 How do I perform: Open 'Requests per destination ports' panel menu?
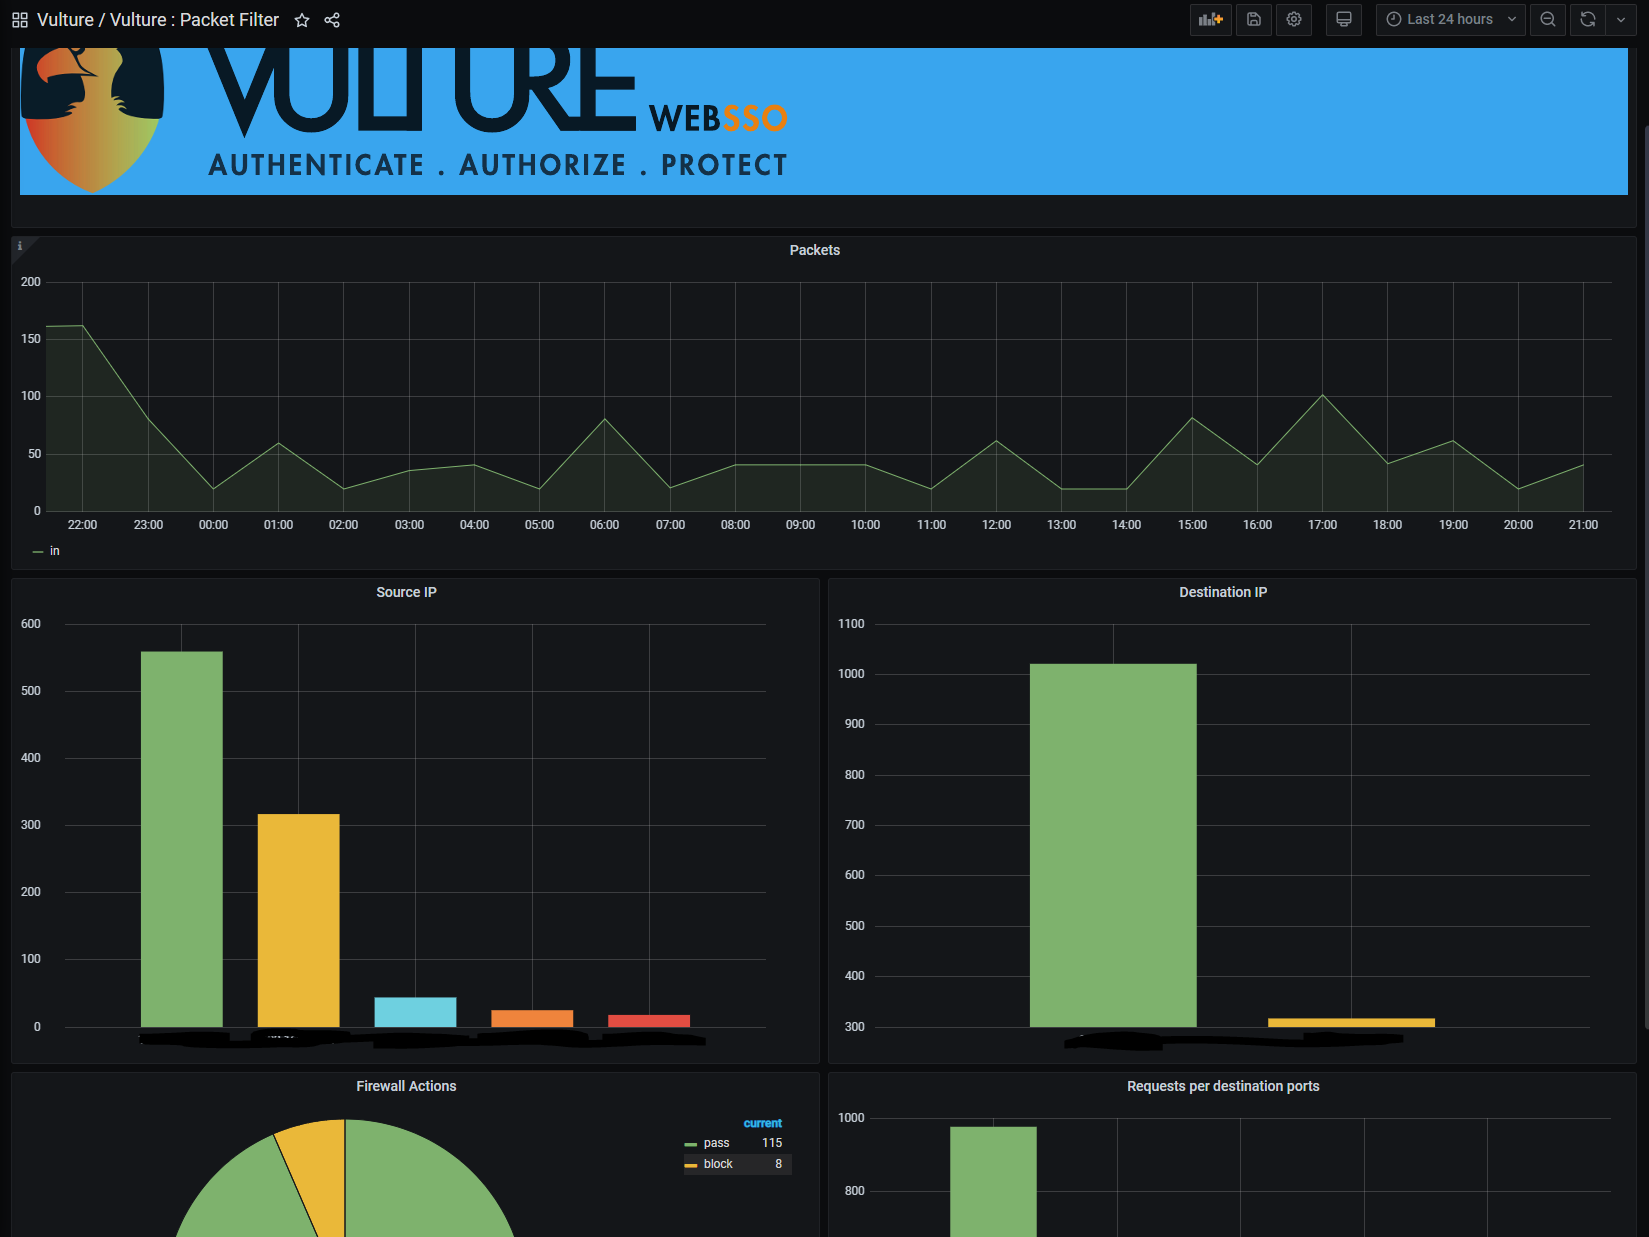tap(1223, 1086)
